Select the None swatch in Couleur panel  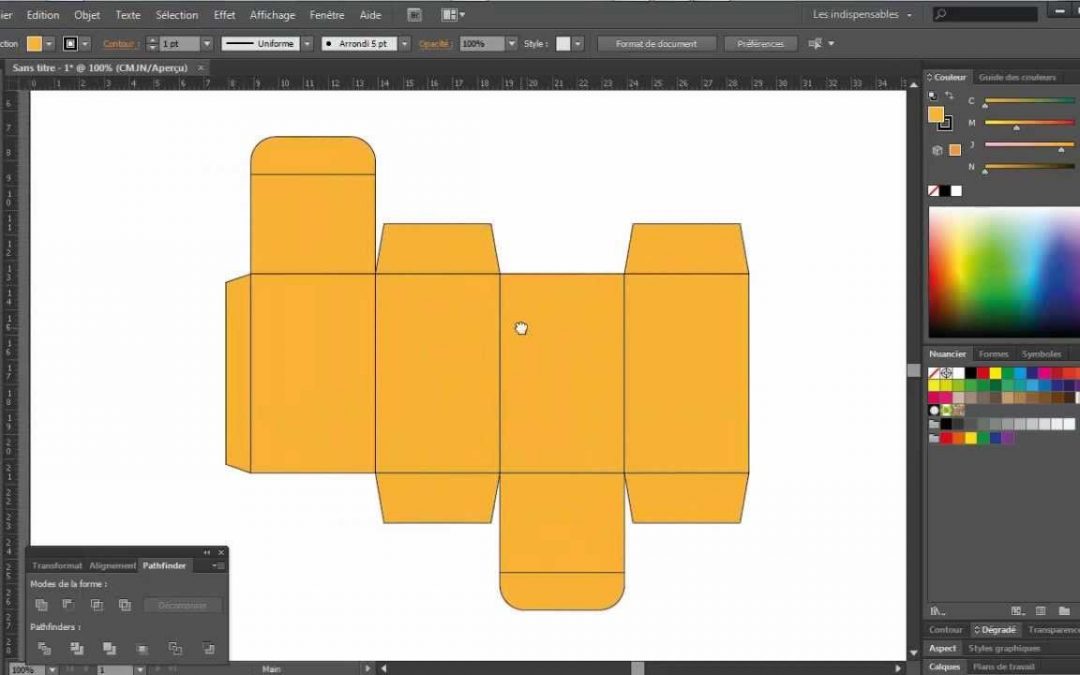(934, 190)
